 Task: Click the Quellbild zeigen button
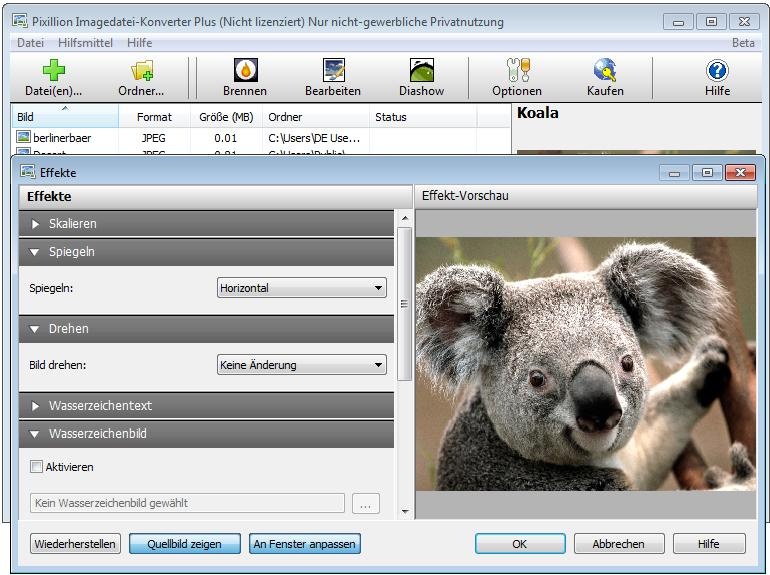[185, 544]
